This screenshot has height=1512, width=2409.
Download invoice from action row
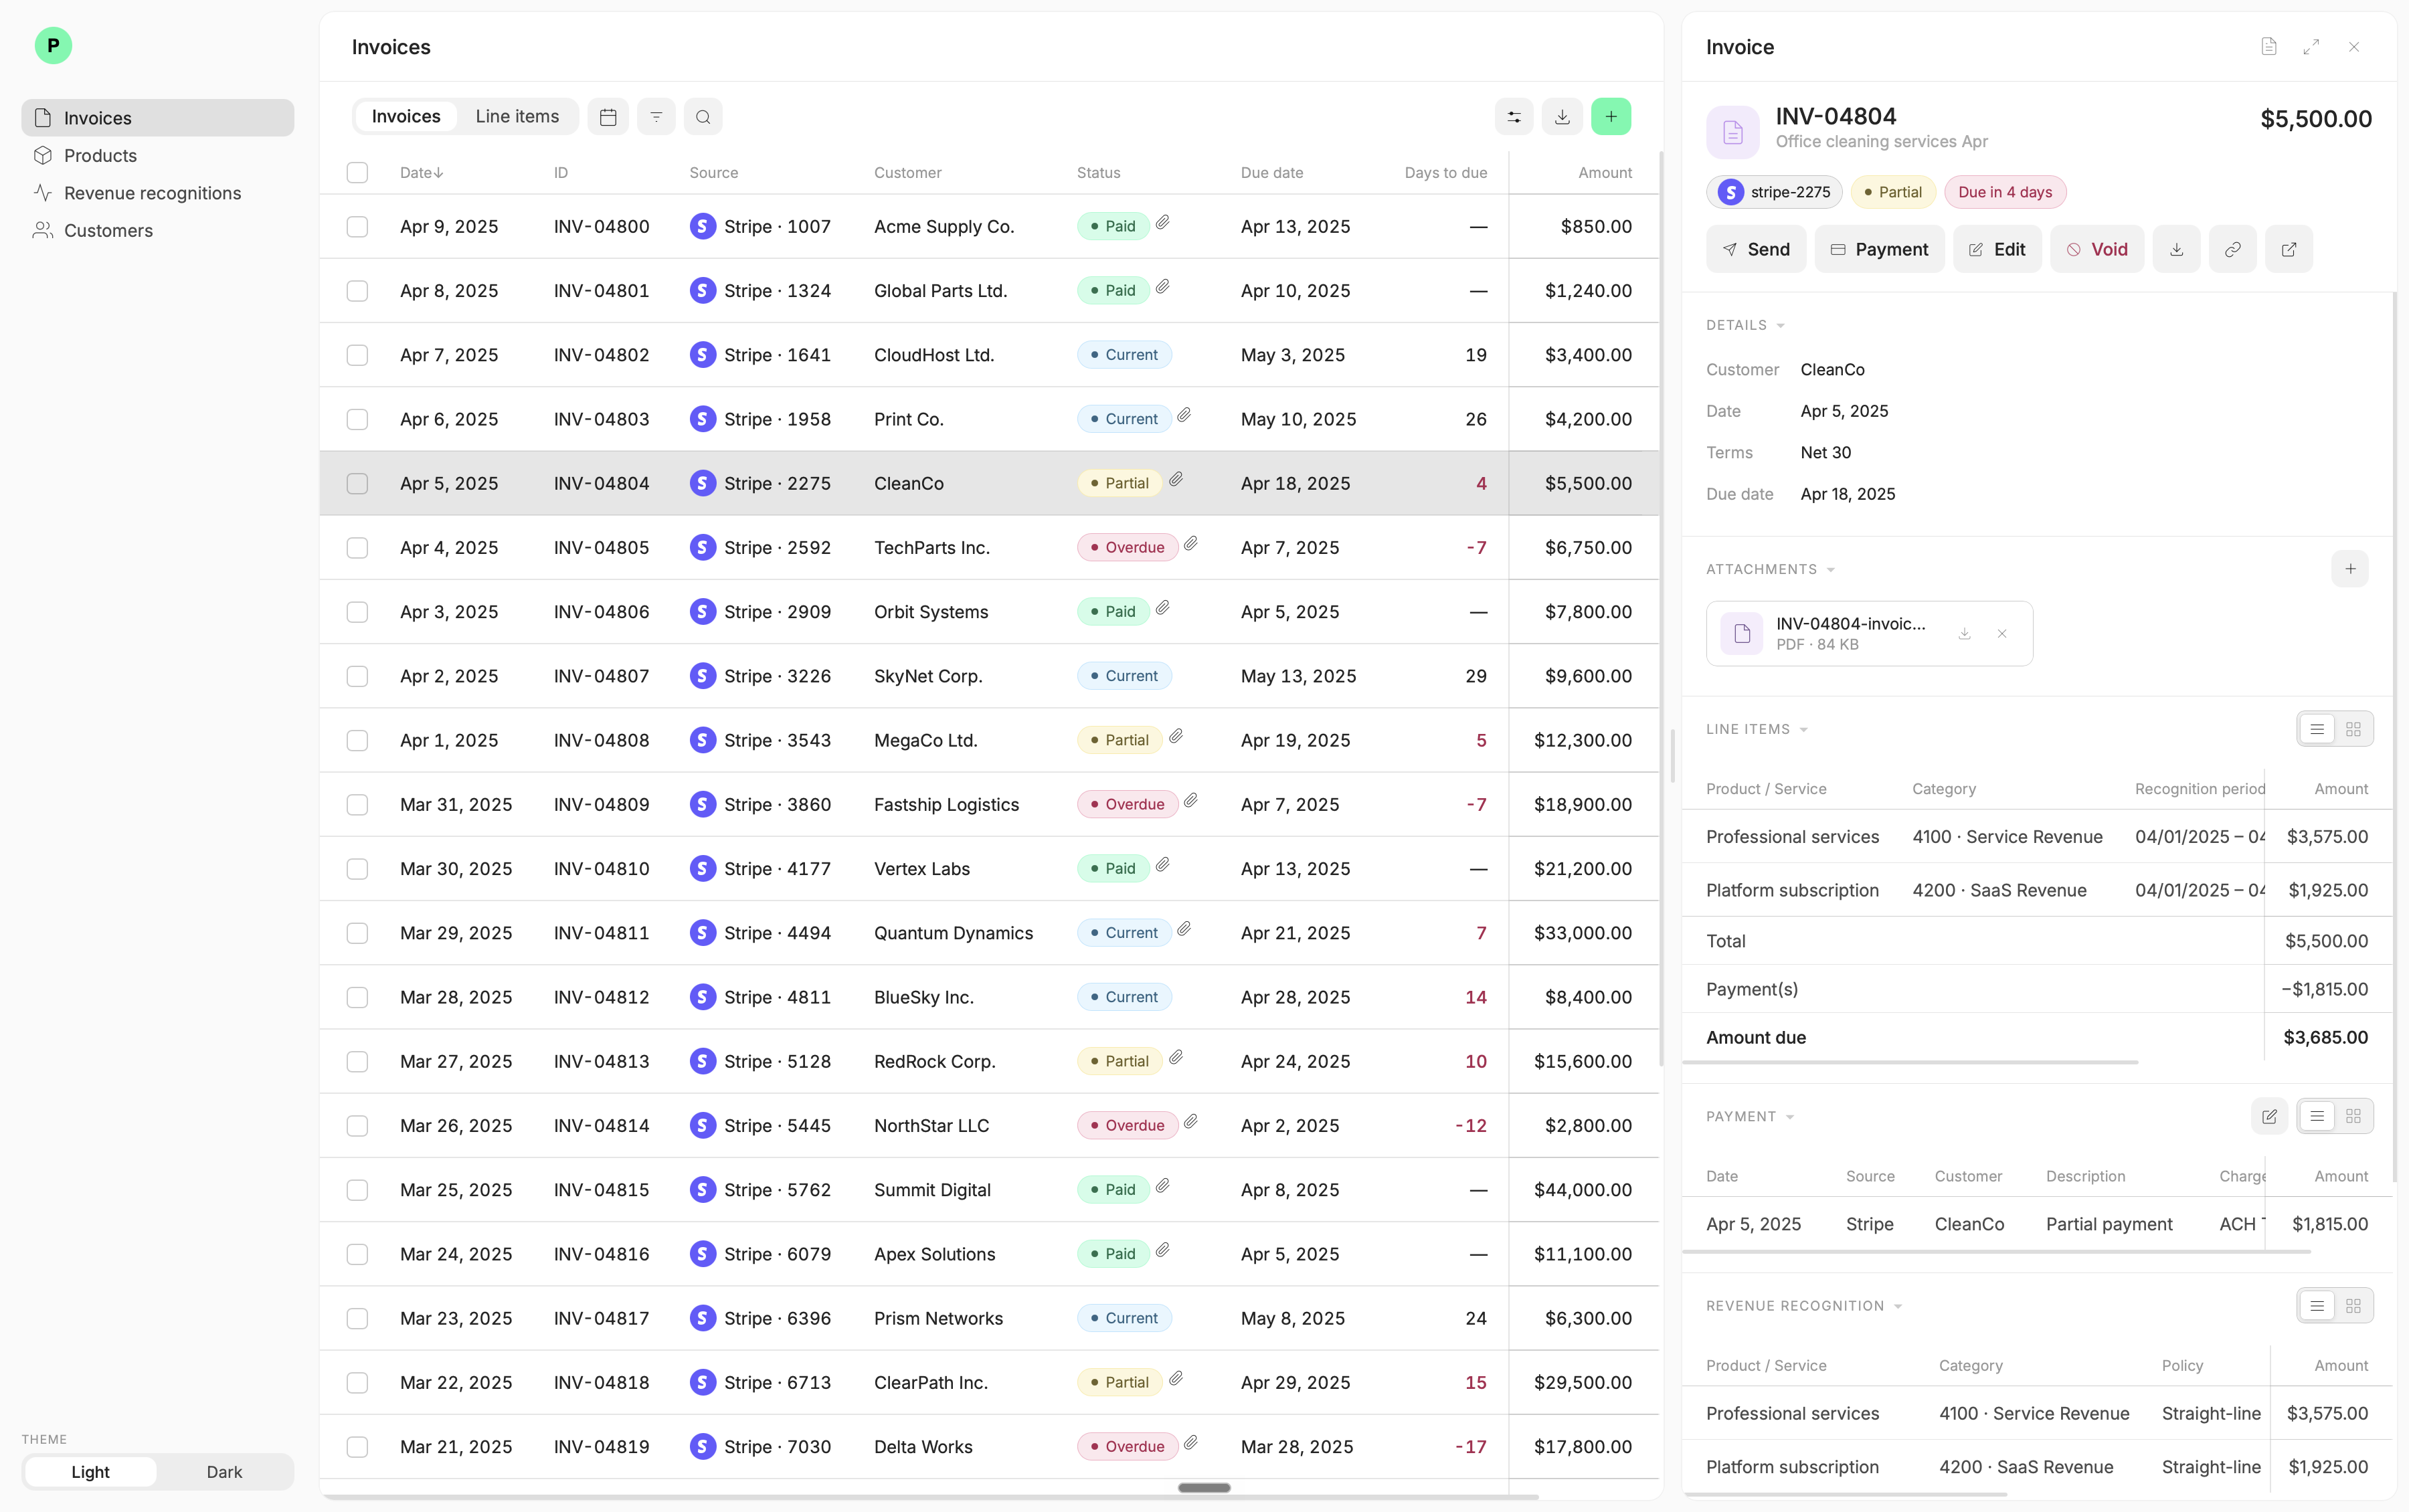(2176, 249)
